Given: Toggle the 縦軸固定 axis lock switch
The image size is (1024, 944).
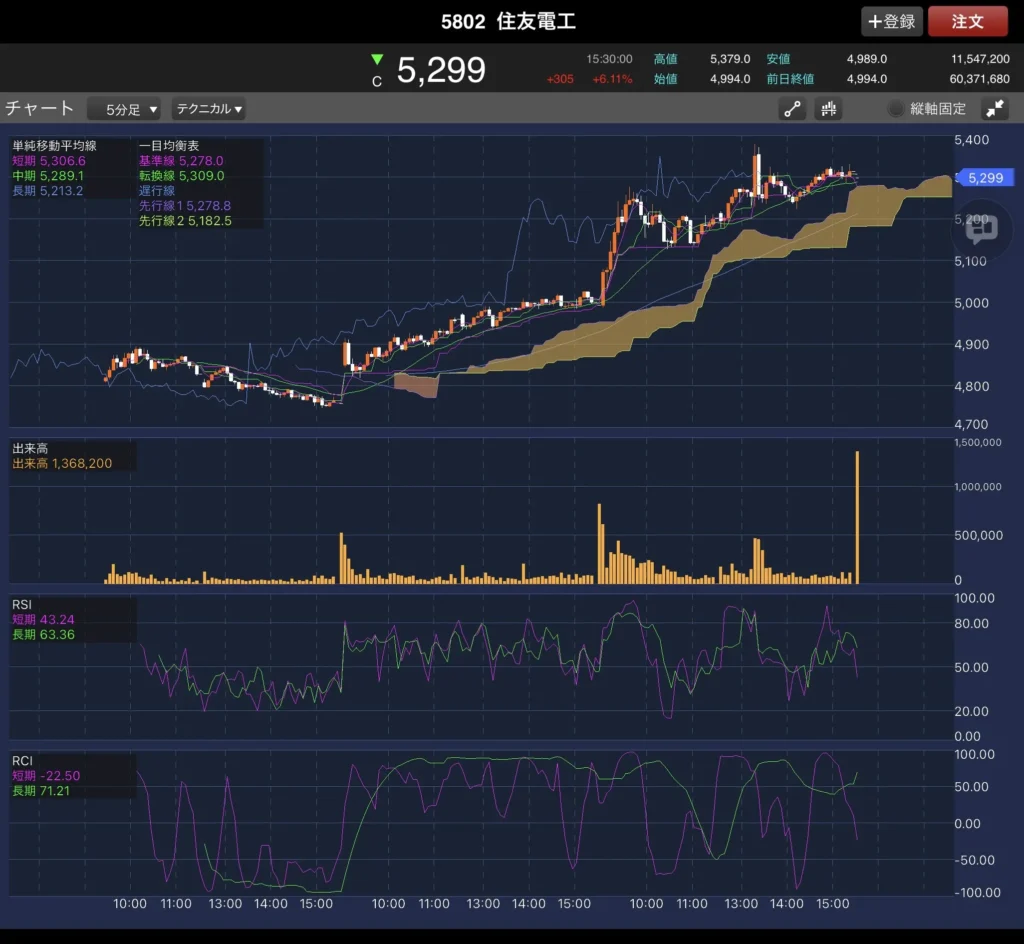Looking at the screenshot, I should [x=896, y=109].
